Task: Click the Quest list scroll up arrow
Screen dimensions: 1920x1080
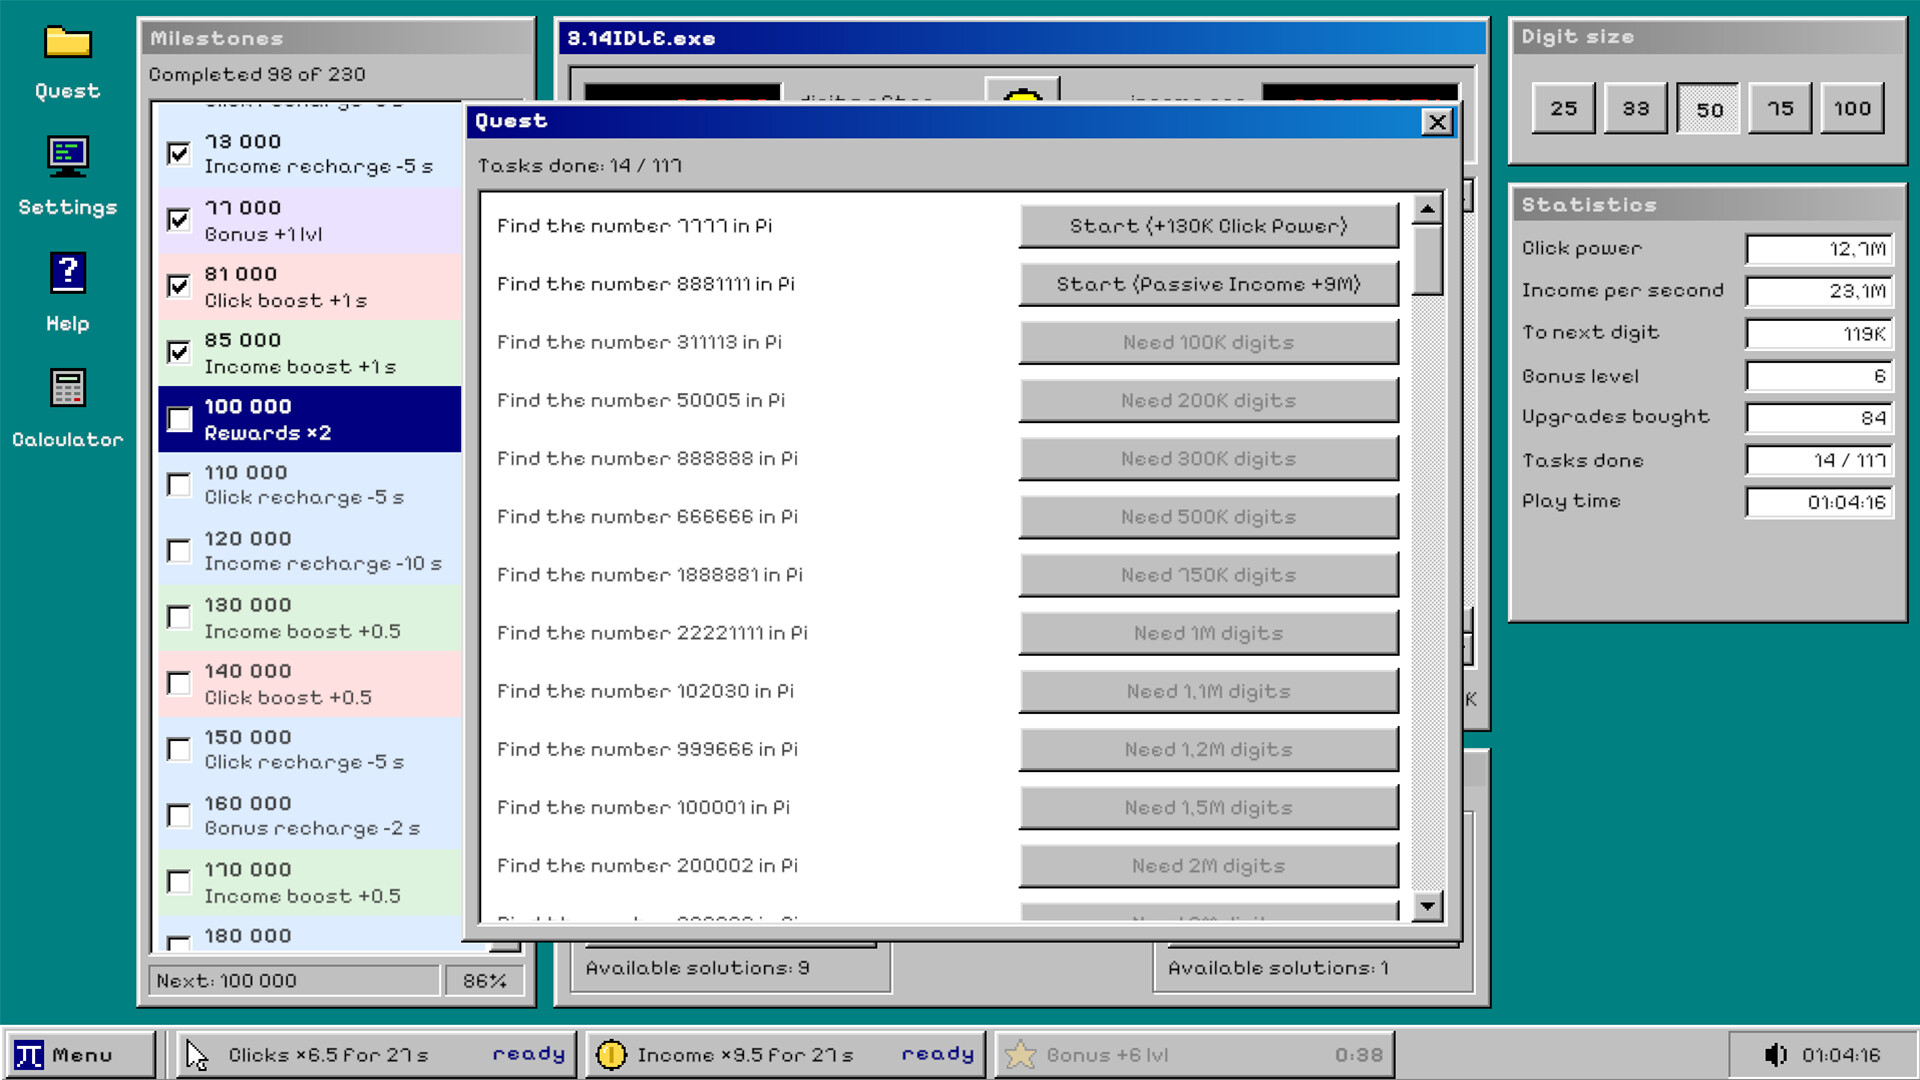Action: tap(1427, 209)
